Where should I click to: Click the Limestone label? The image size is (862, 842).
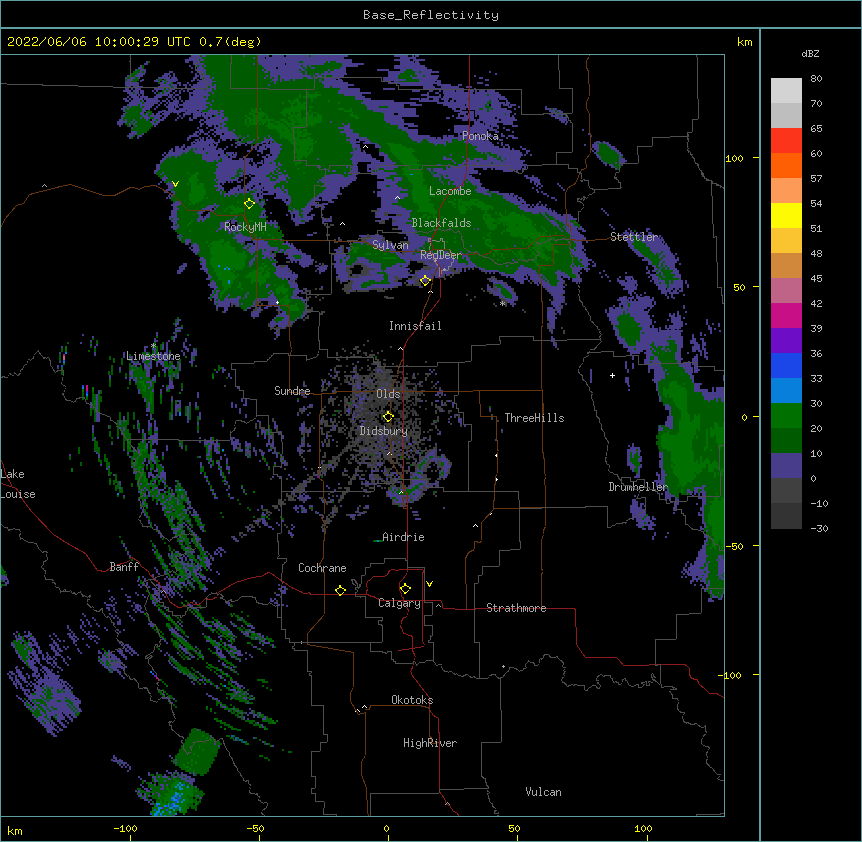(x=153, y=356)
